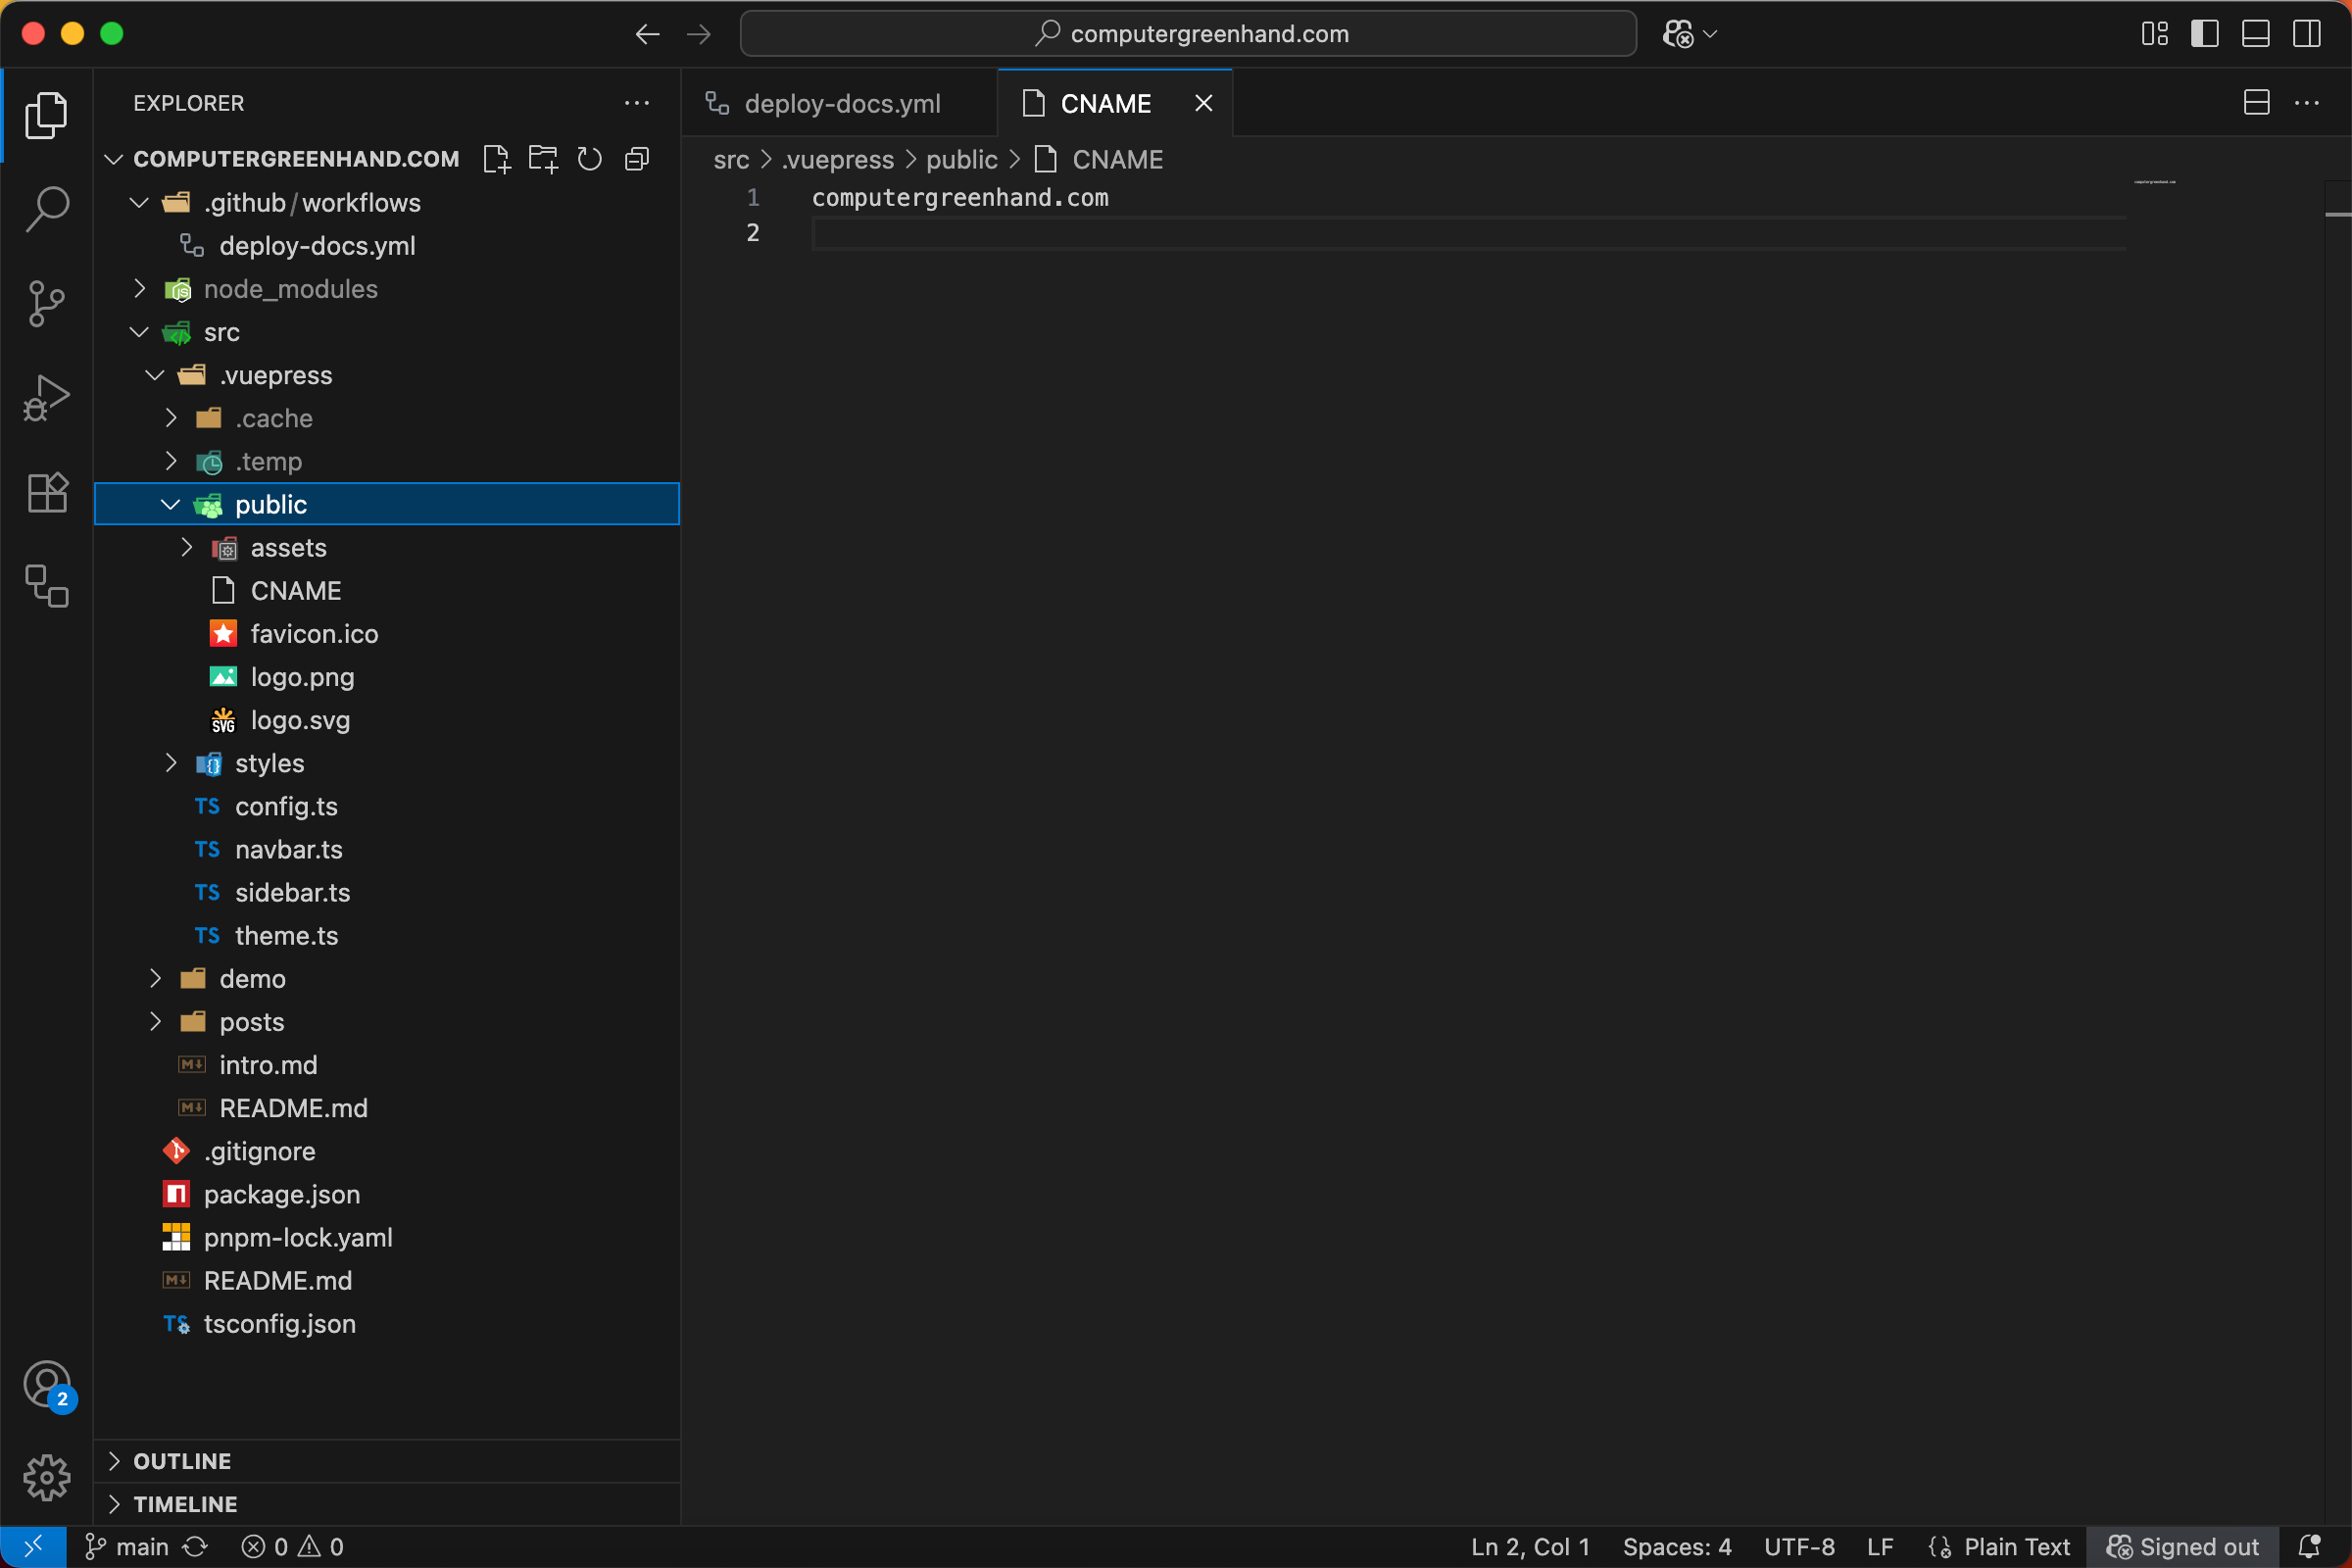
Task: Expand the TIMELINE section
Action: (x=387, y=1504)
